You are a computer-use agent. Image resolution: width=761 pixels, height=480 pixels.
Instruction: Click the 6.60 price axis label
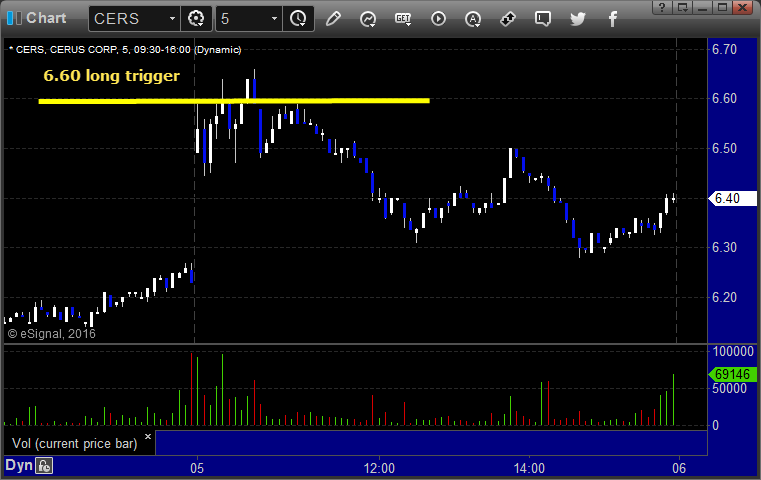point(724,99)
